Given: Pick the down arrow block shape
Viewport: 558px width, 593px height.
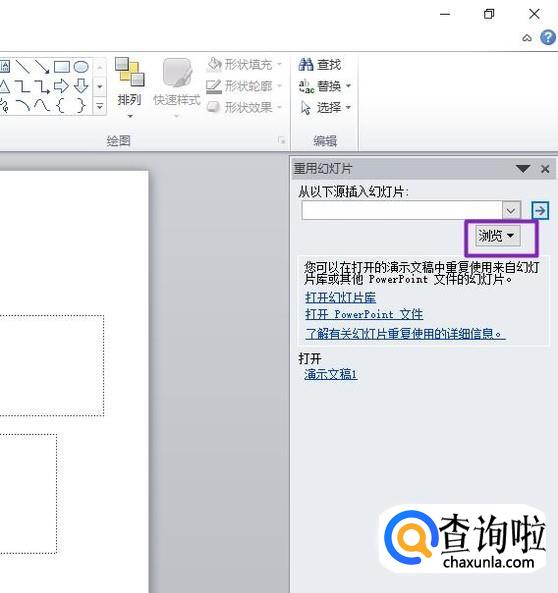Looking at the screenshot, I should click(x=81, y=86).
